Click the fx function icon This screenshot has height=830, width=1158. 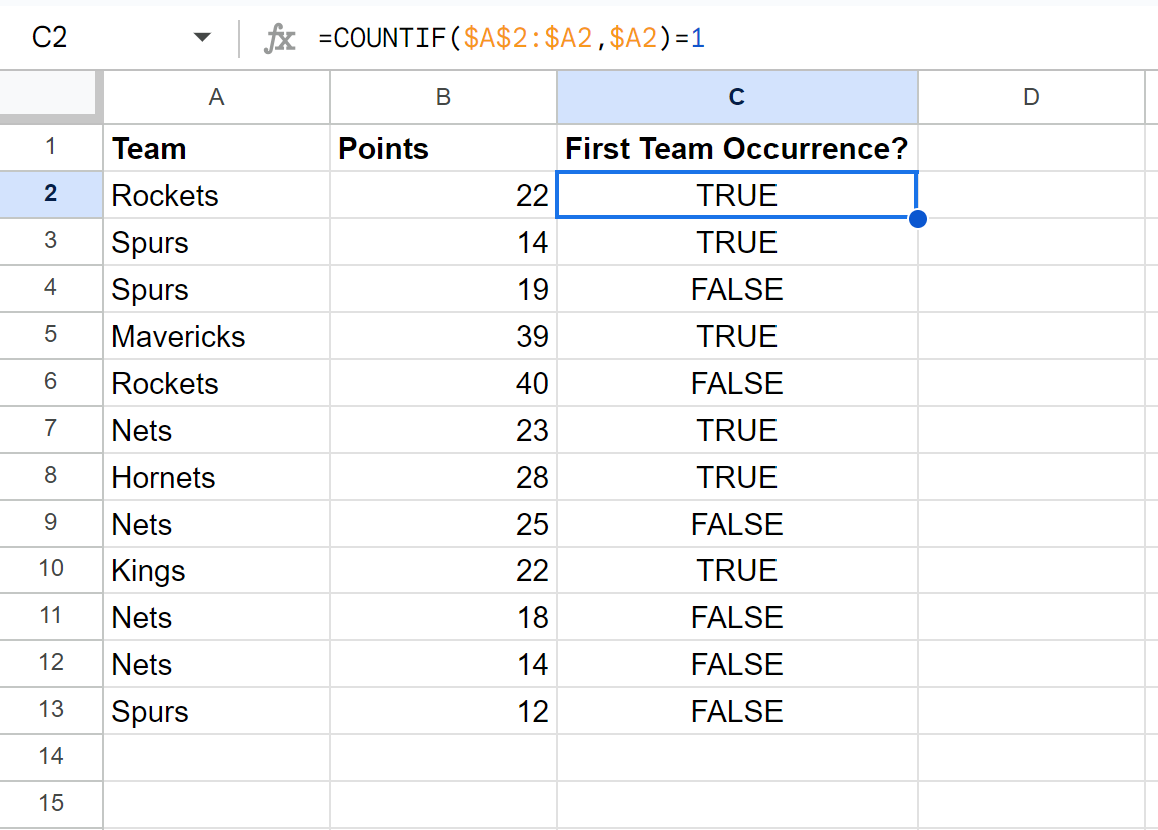click(x=281, y=38)
